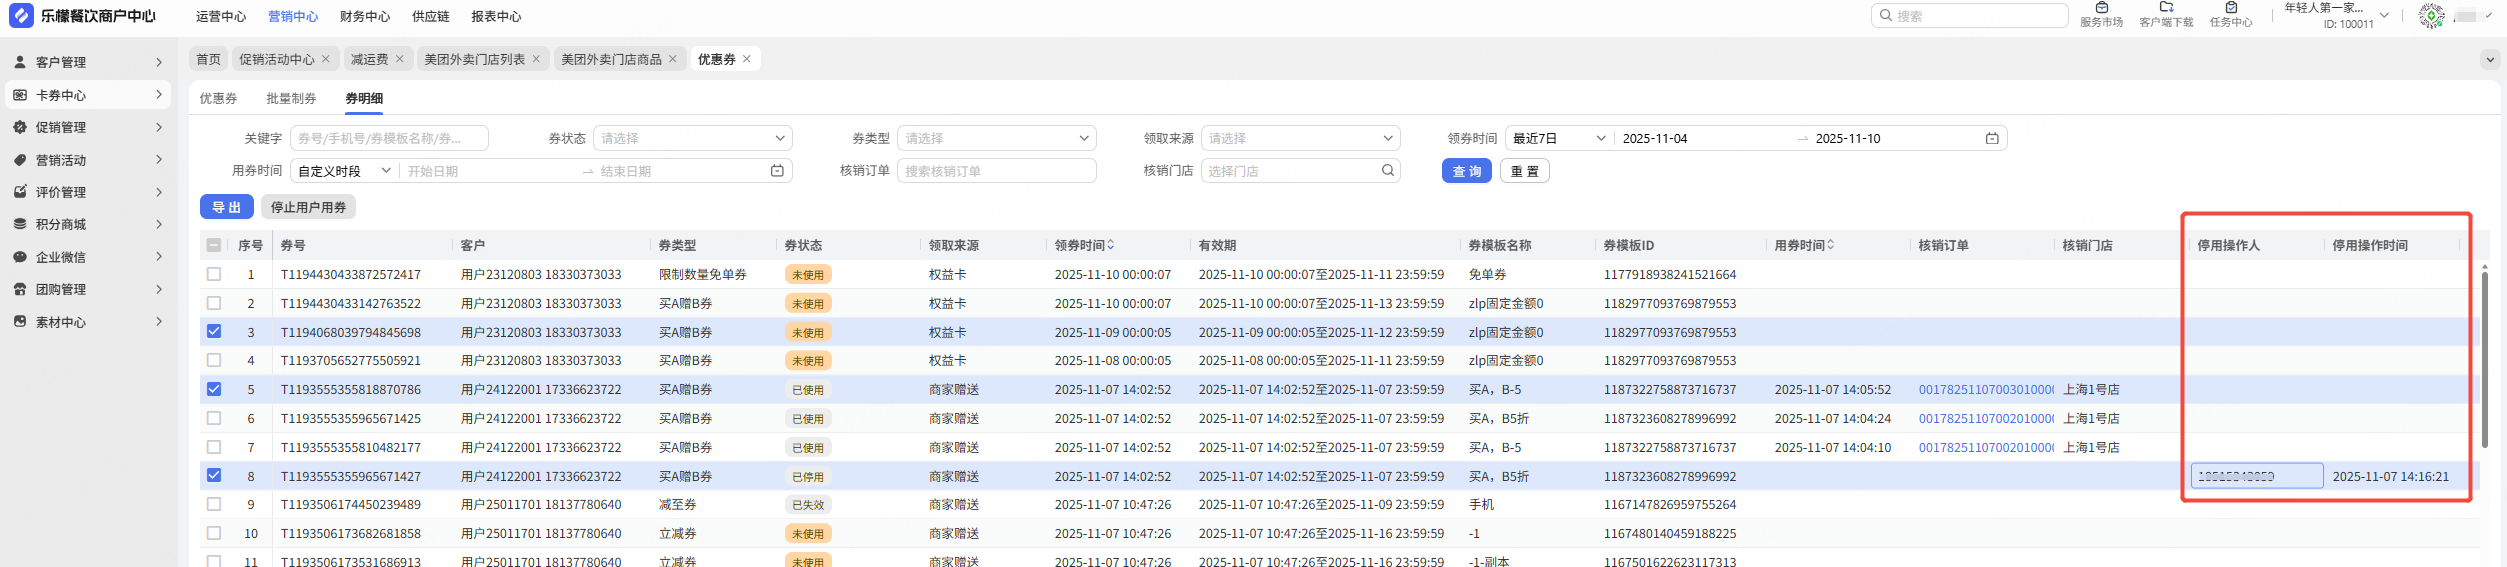The height and width of the screenshot is (567, 2507).
Task: Open 核销订单 link in row 5
Action: 1986,389
